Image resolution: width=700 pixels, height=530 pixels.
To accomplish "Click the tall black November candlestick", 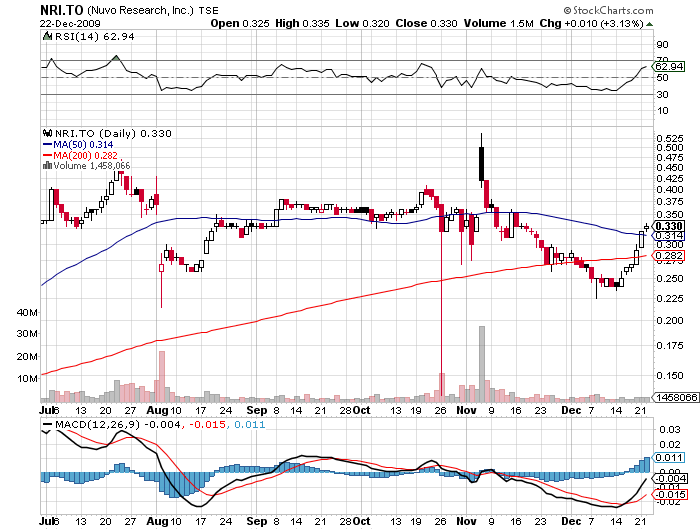I will click(x=481, y=163).
